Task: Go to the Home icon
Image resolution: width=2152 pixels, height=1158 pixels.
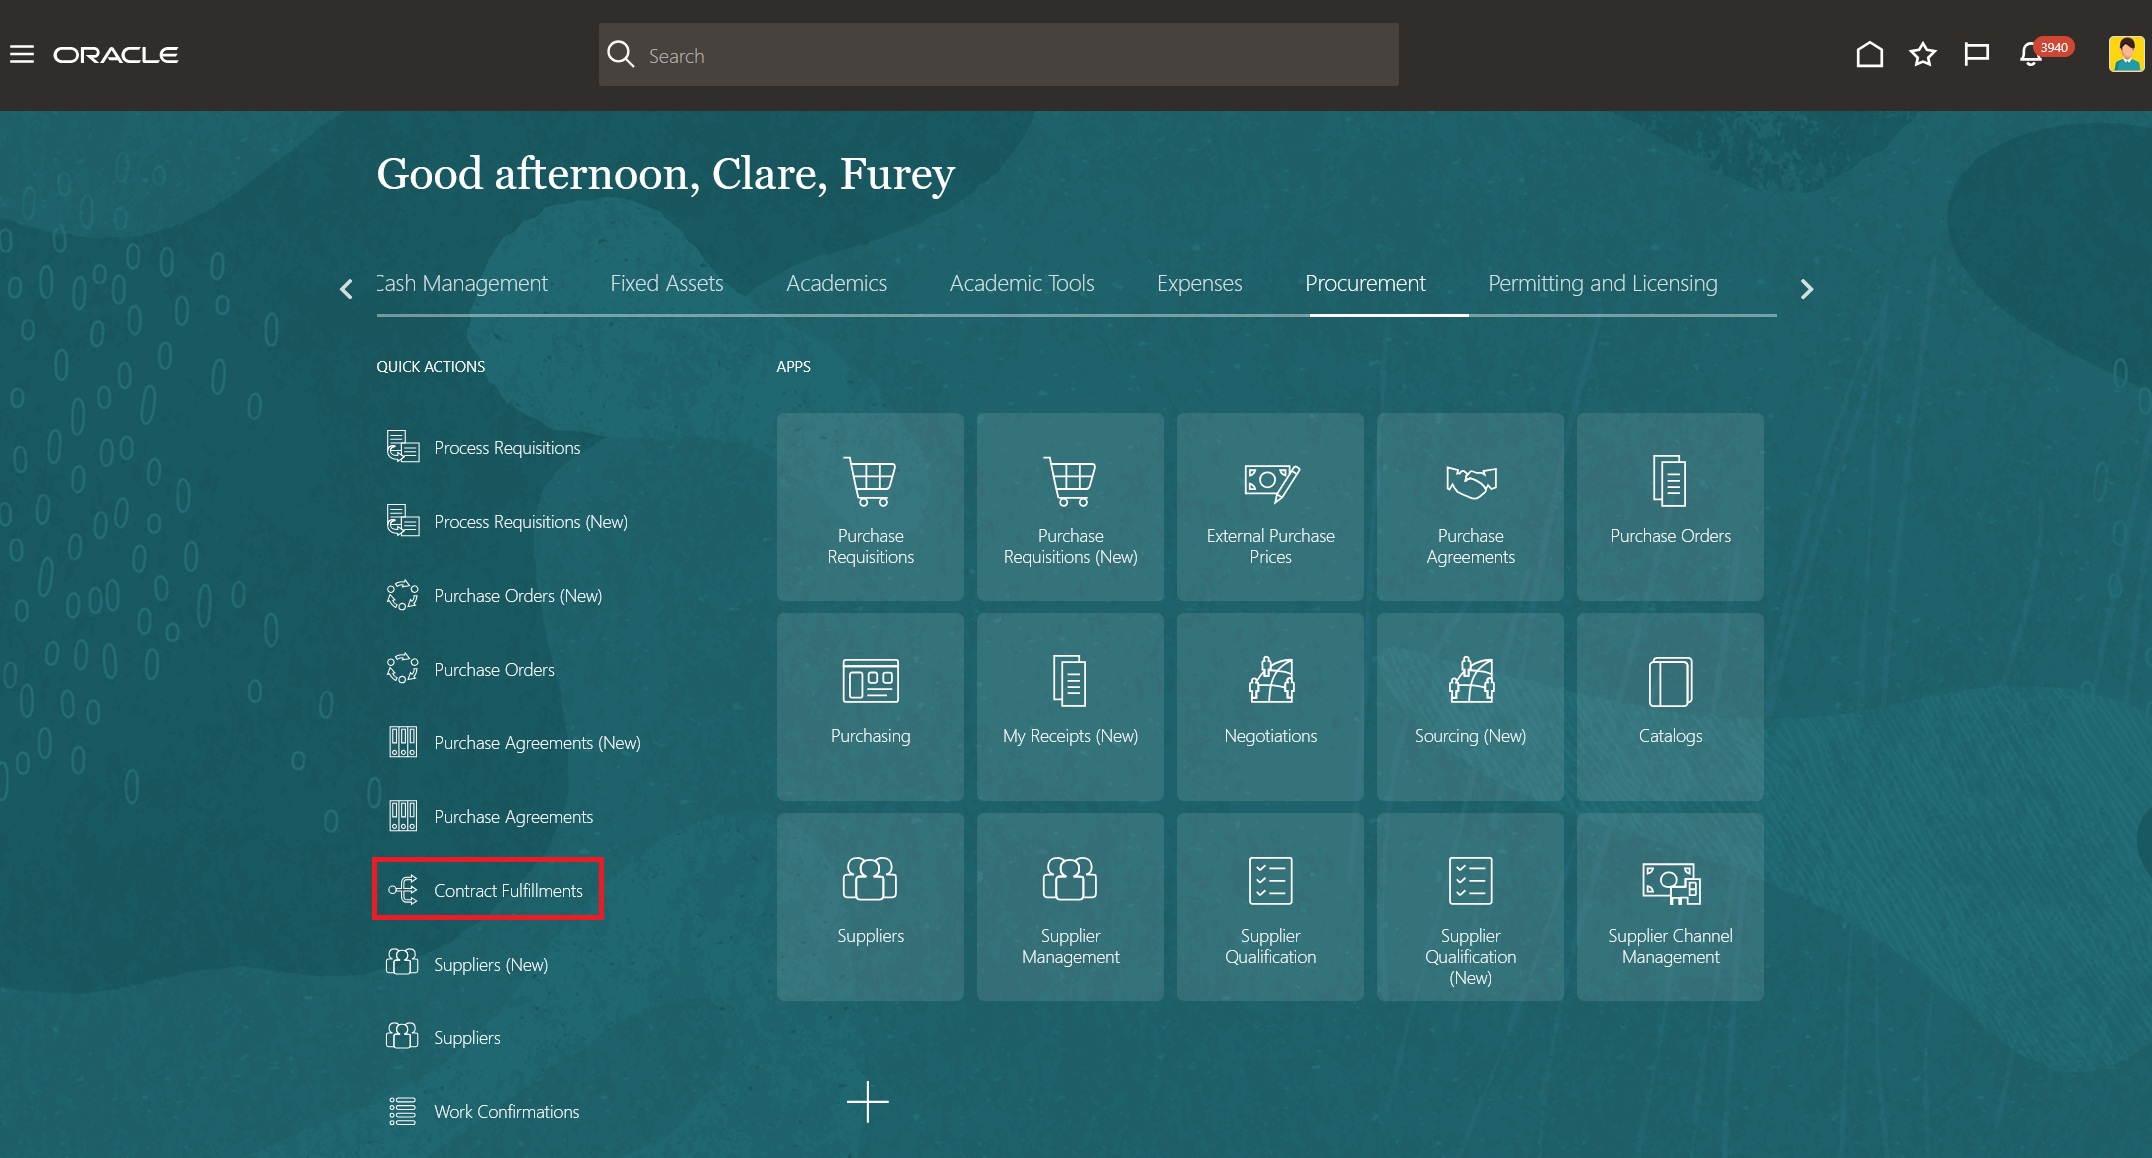Action: click(1869, 54)
